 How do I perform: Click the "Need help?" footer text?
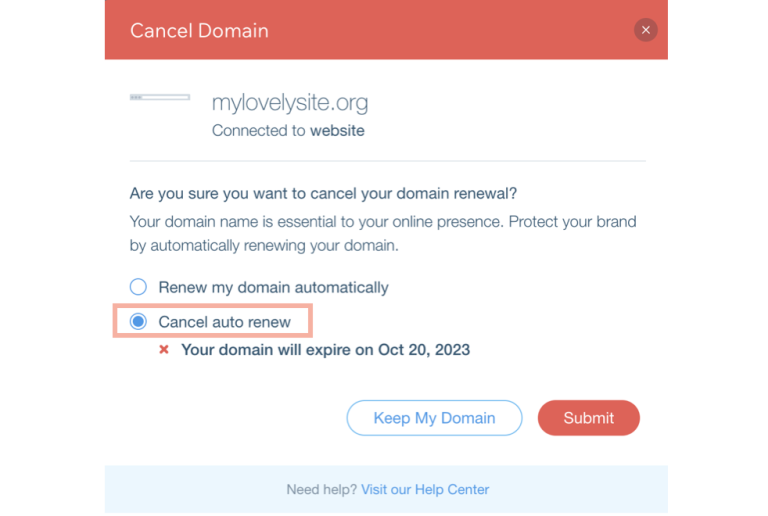click(x=321, y=490)
